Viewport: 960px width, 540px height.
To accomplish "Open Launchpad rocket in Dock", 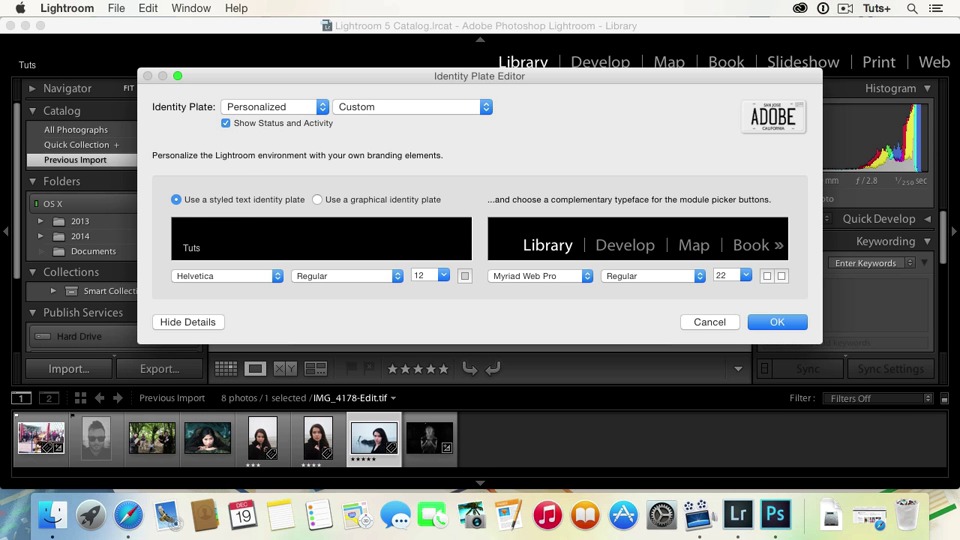I will (91, 515).
